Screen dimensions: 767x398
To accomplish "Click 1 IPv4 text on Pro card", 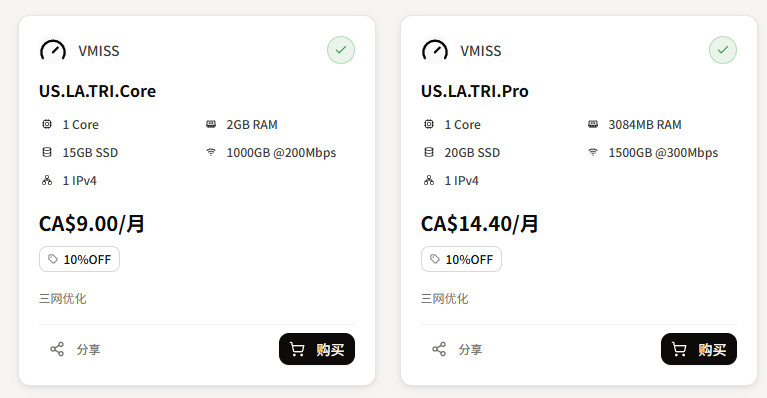I will (x=462, y=181).
